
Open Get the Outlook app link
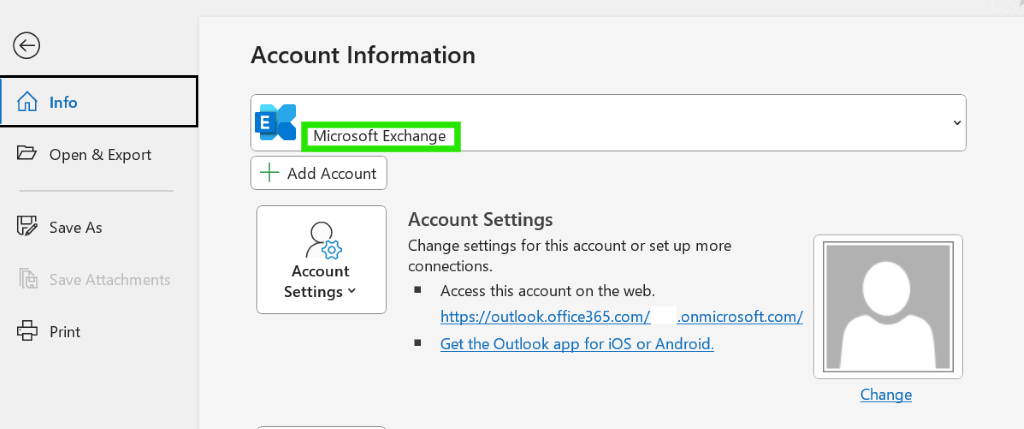click(x=577, y=343)
